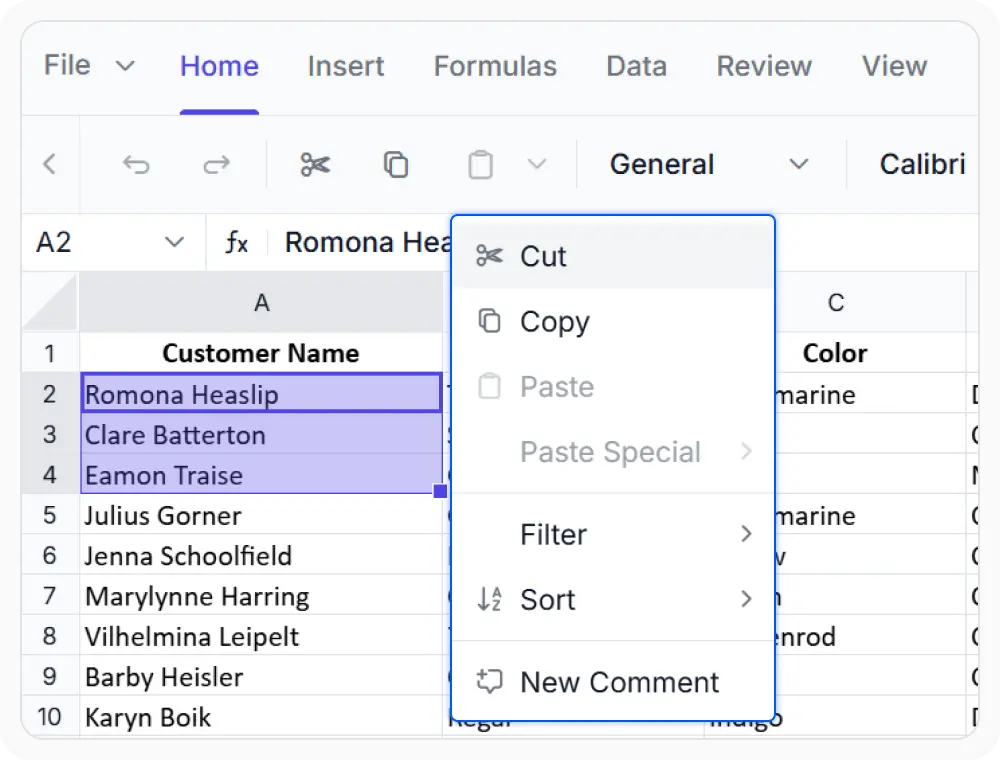Open the Paste options dropdown arrow
Image resolution: width=1000 pixels, height=760 pixels.
[537, 164]
